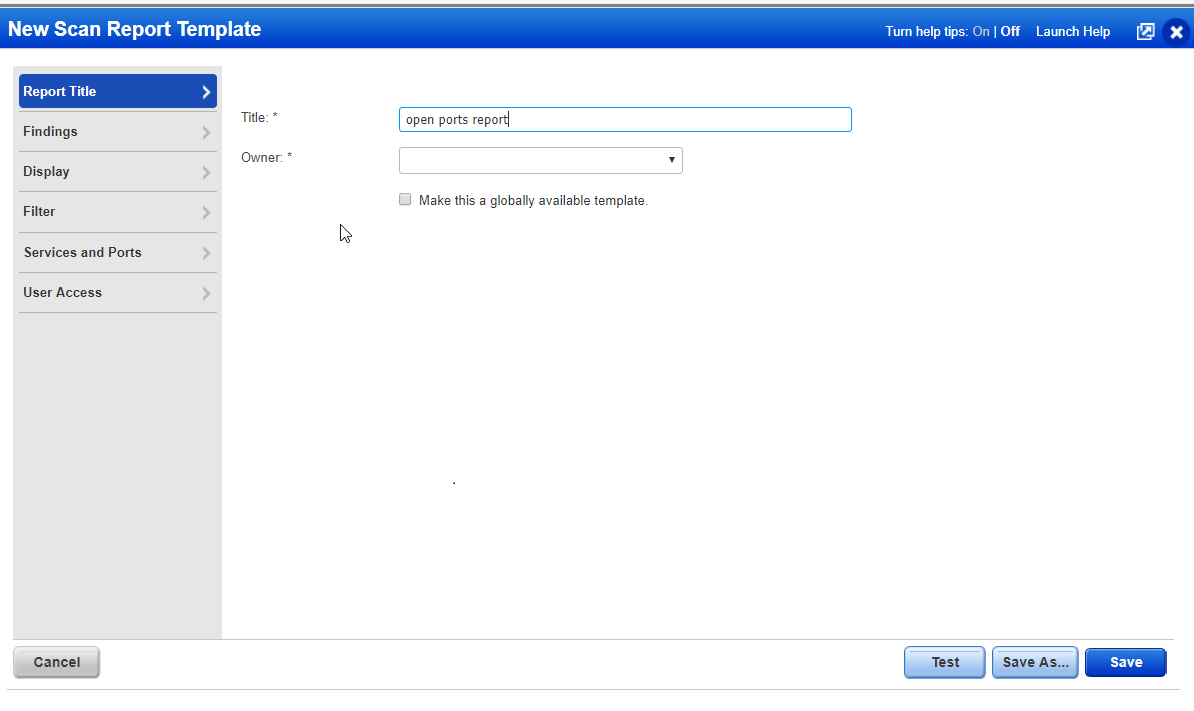This screenshot has height=711, width=1194.
Task: Focus the Title text field
Action: [x=625, y=120]
